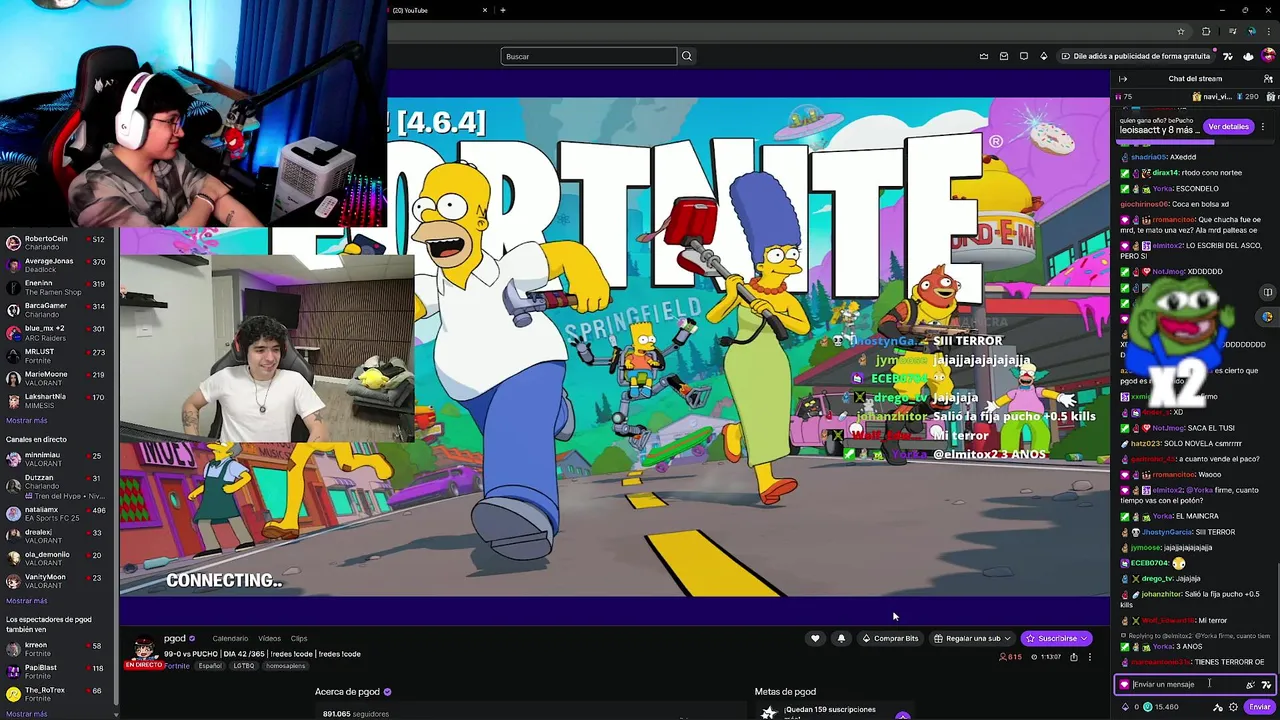
Task: Open the whispers speech bubble icon
Action: click(1024, 56)
